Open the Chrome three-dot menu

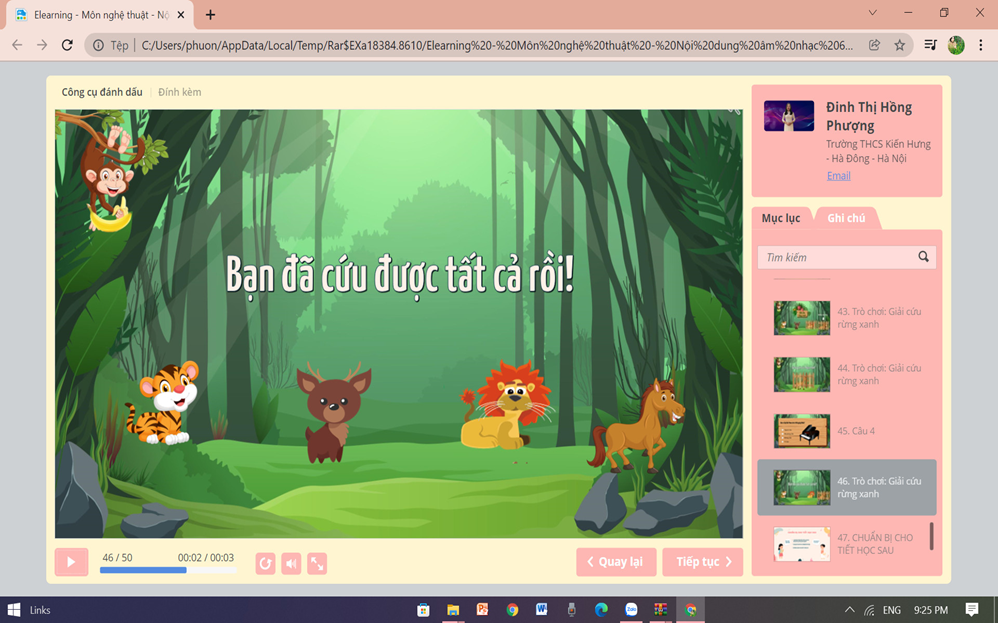click(981, 45)
